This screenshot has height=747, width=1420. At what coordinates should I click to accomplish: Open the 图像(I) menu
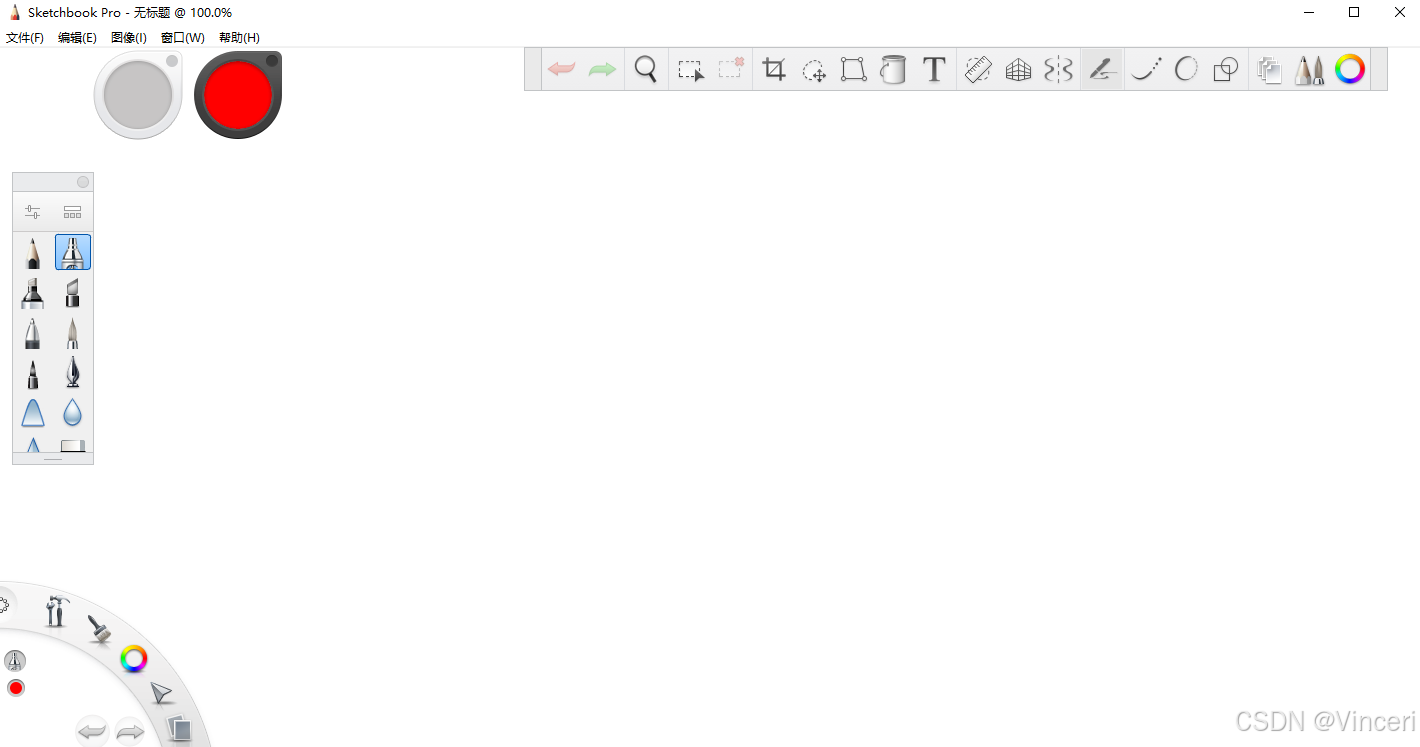point(129,38)
